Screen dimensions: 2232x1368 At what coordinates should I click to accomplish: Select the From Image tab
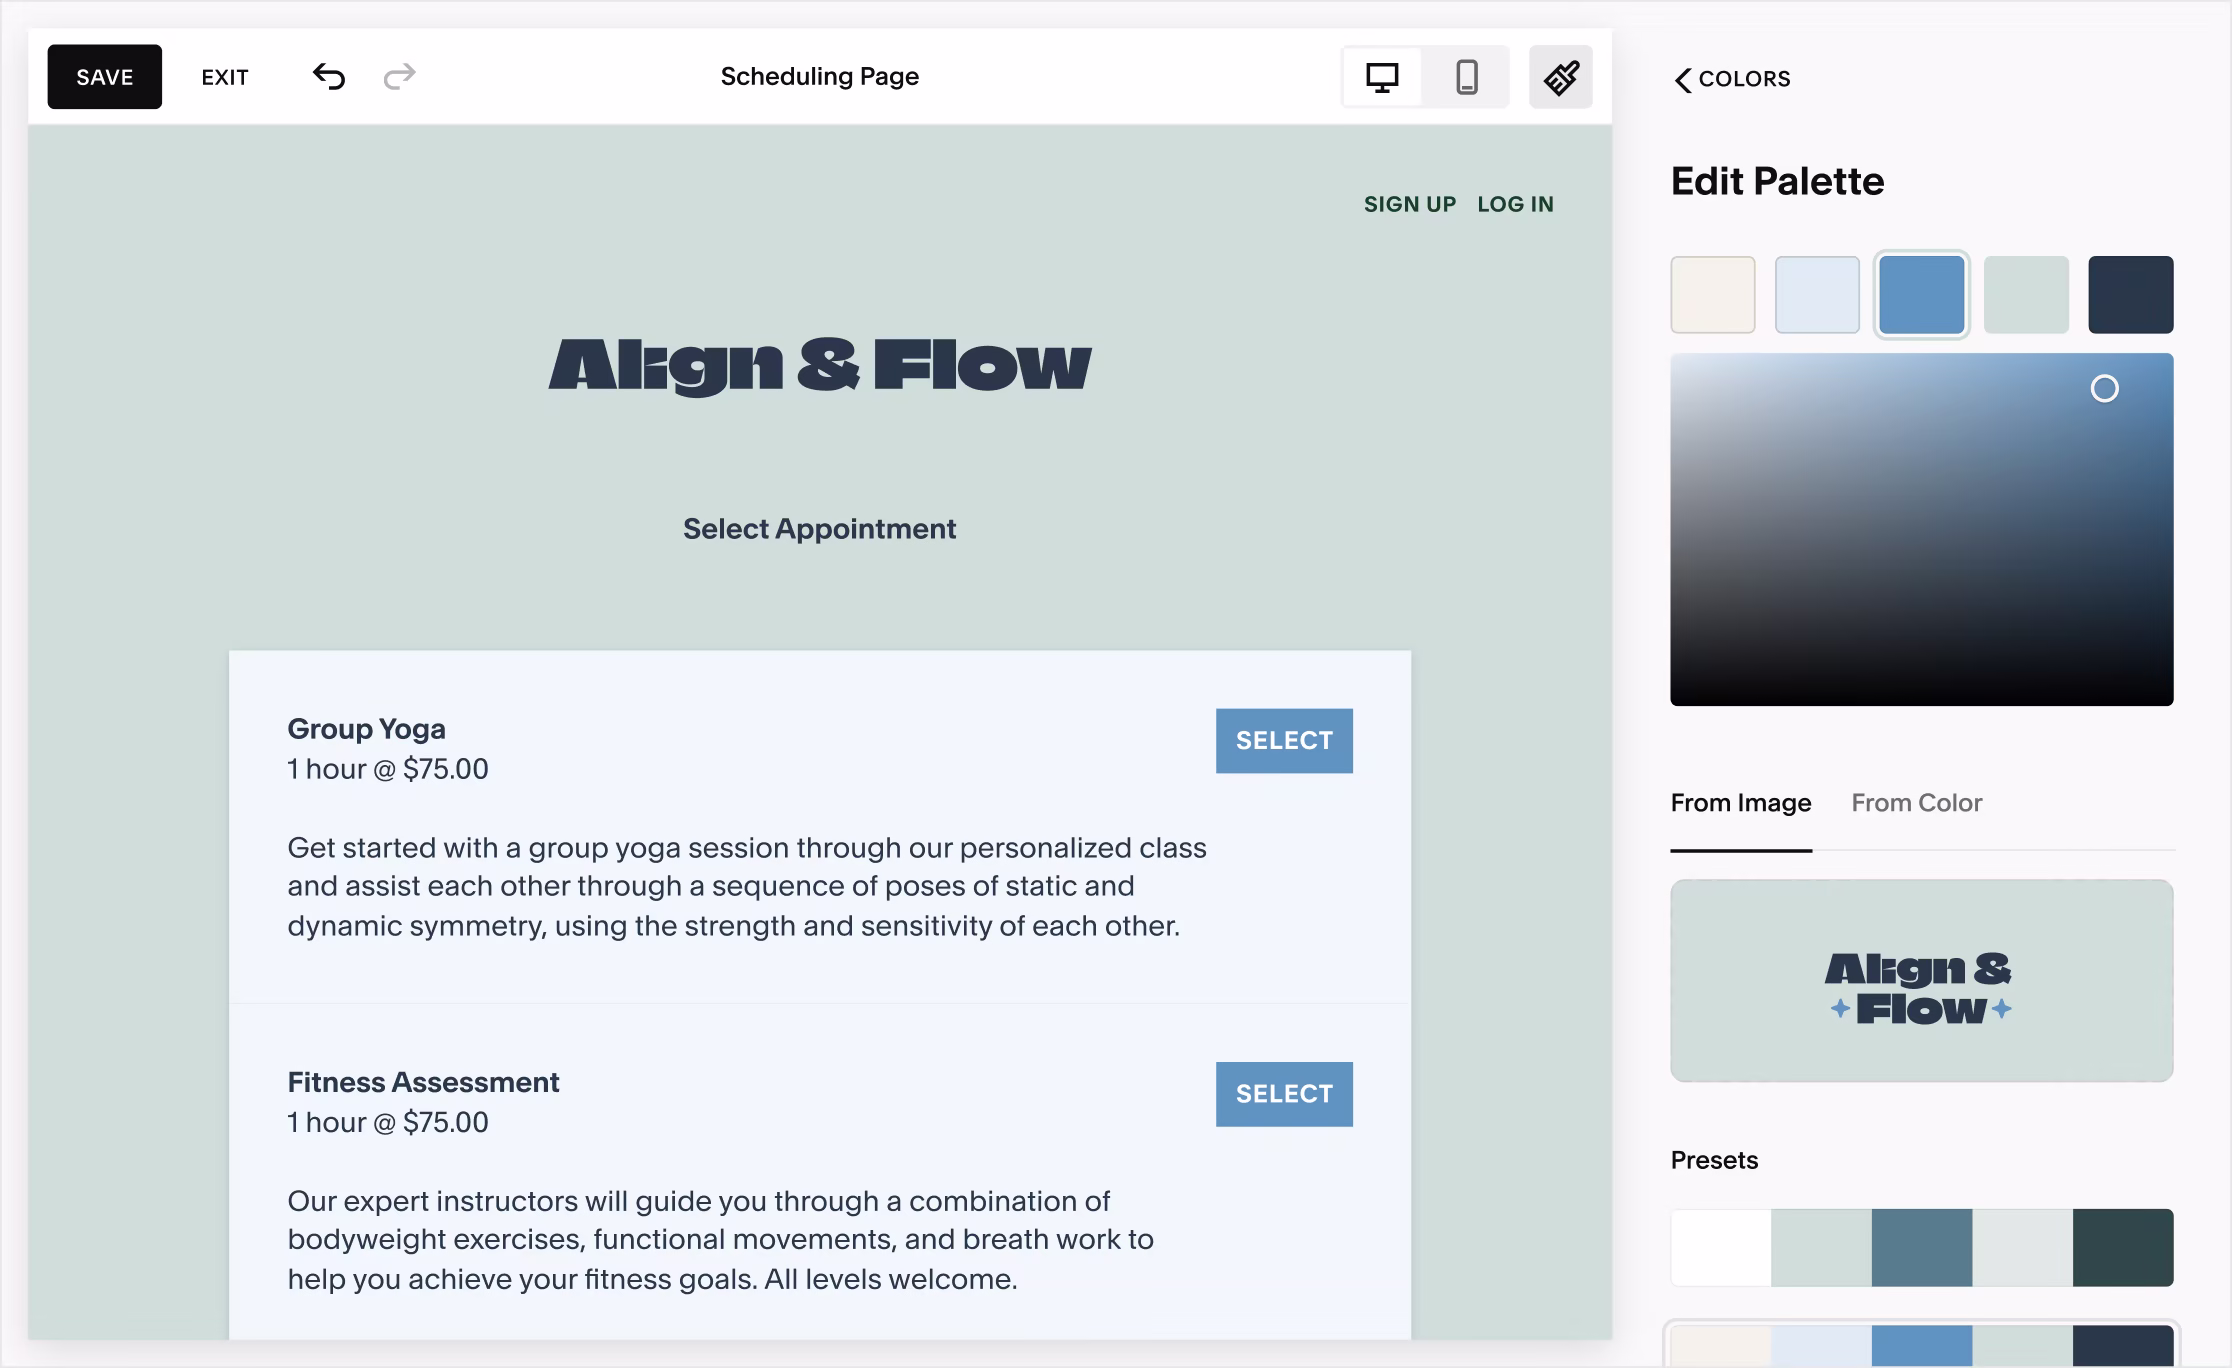coord(1740,803)
